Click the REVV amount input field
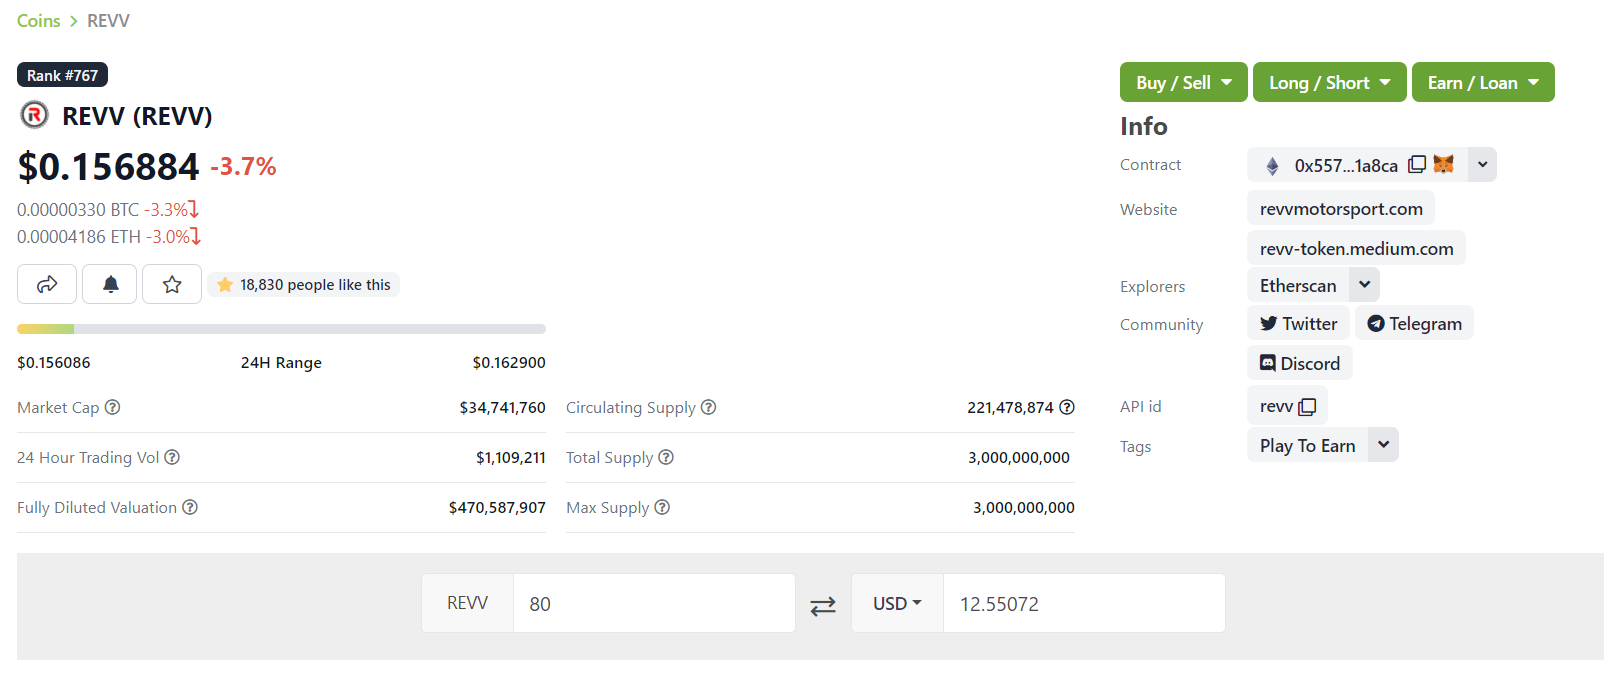Image resolution: width=1613 pixels, height=677 pixels. [x=653, y=604]
